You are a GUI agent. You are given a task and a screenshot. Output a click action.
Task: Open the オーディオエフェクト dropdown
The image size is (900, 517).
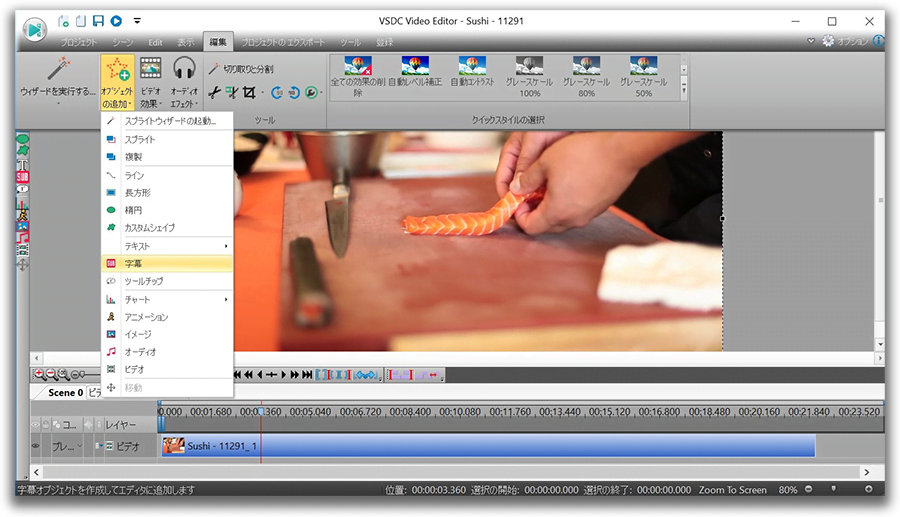point(183,80)
